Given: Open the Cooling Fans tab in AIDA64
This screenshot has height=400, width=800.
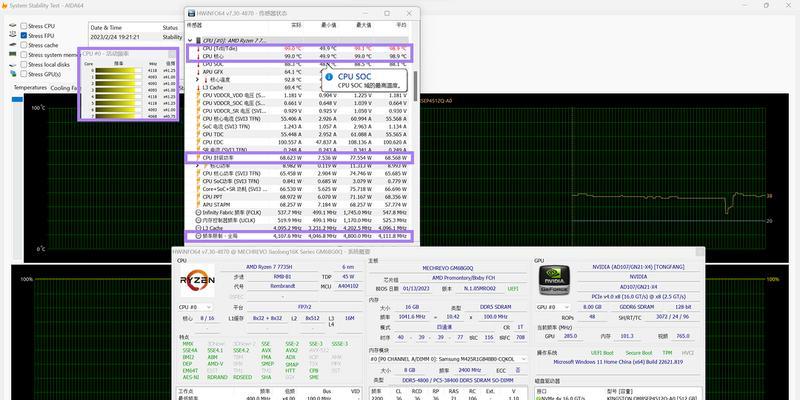Looking at the screenshot, I should 65,88.
